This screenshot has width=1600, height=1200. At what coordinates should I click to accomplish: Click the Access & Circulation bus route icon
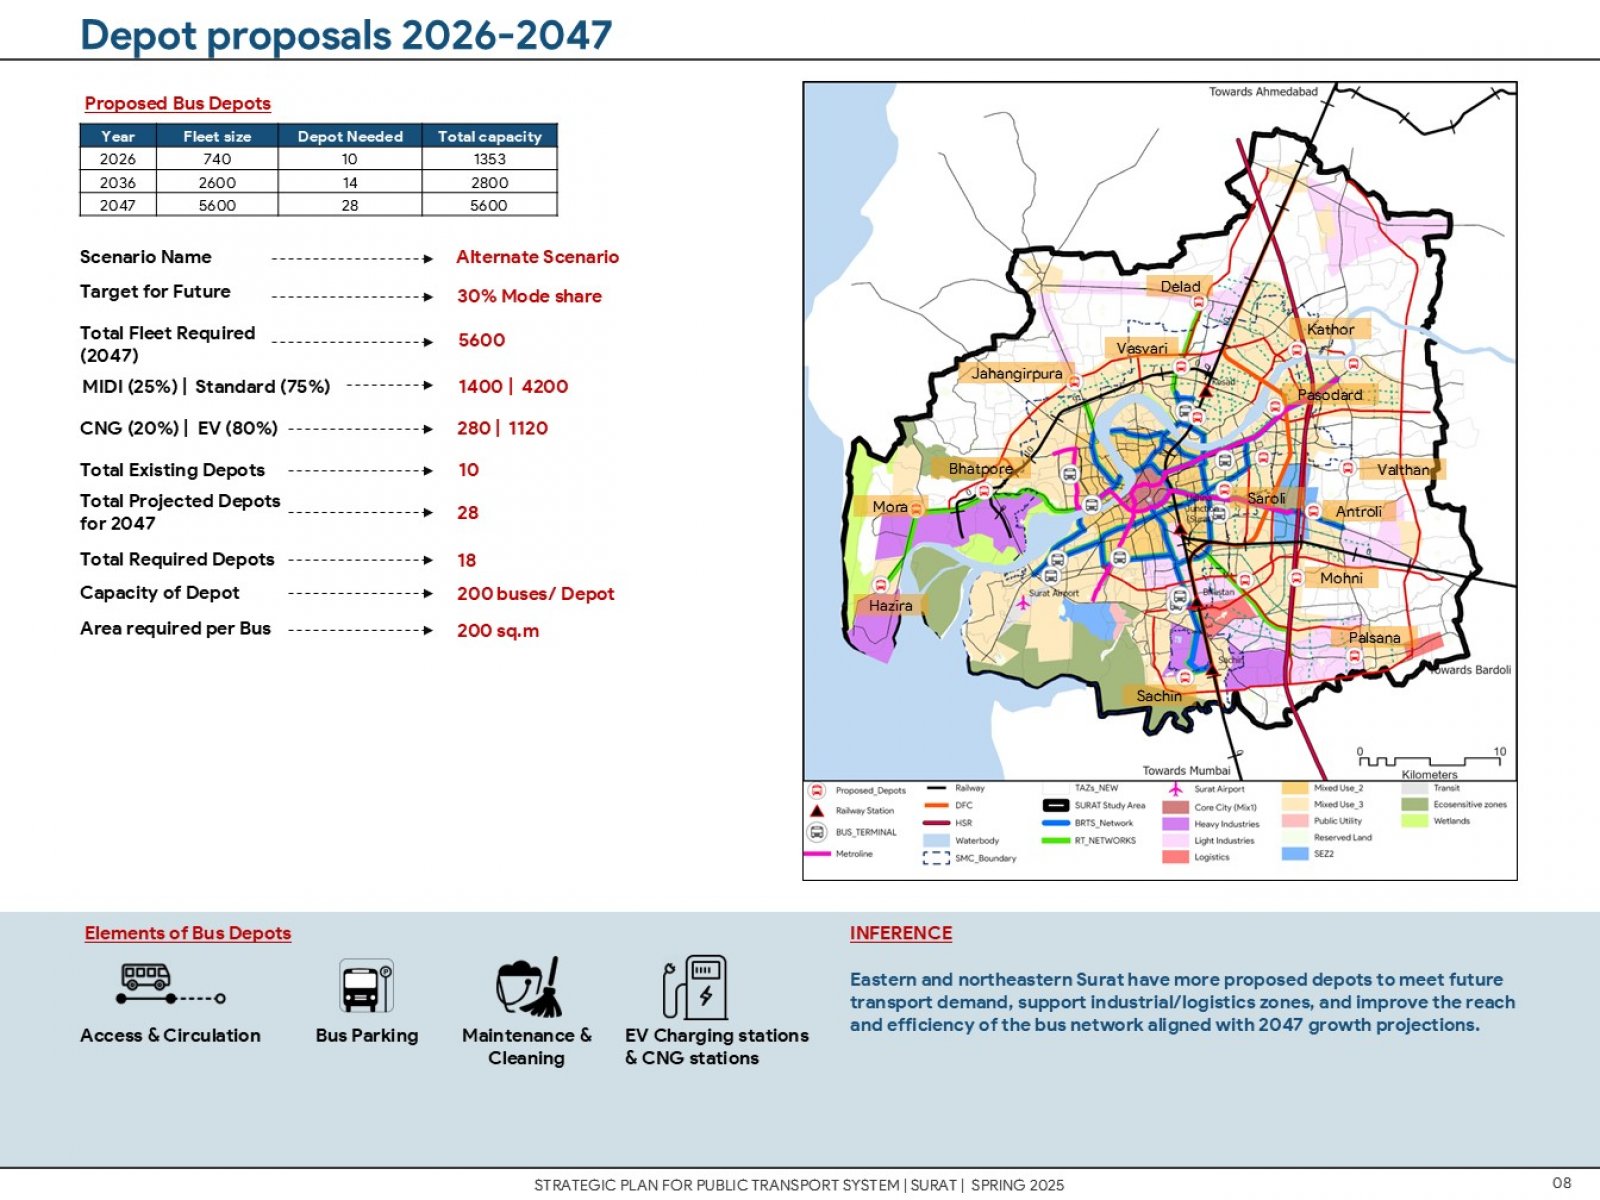pyautogui.click(x=170, y=984)
